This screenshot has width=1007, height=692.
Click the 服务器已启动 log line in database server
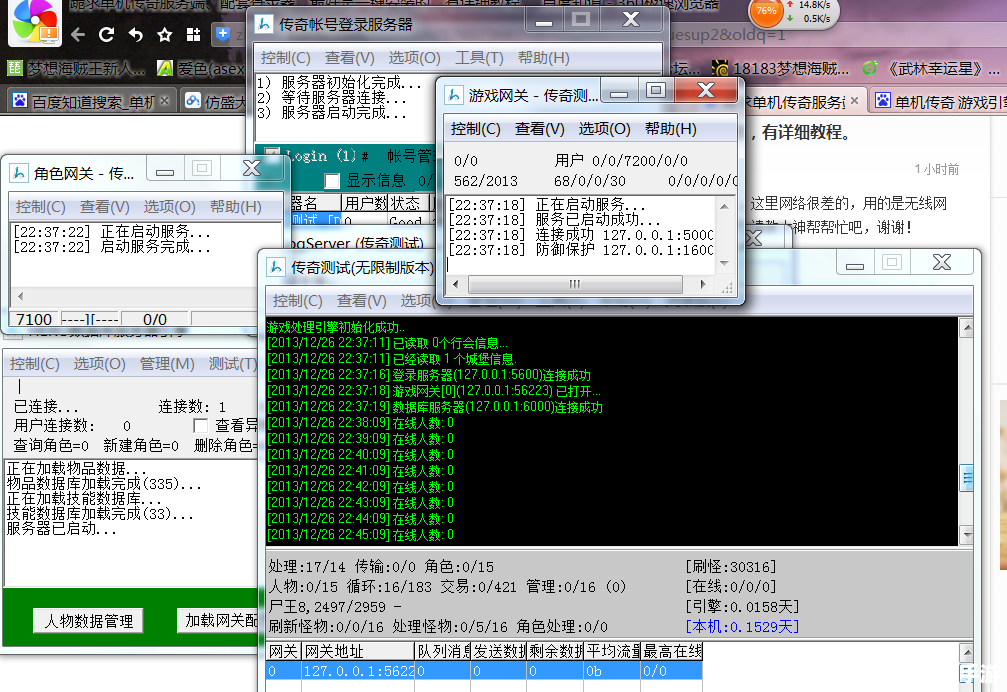tap(62, 528)
